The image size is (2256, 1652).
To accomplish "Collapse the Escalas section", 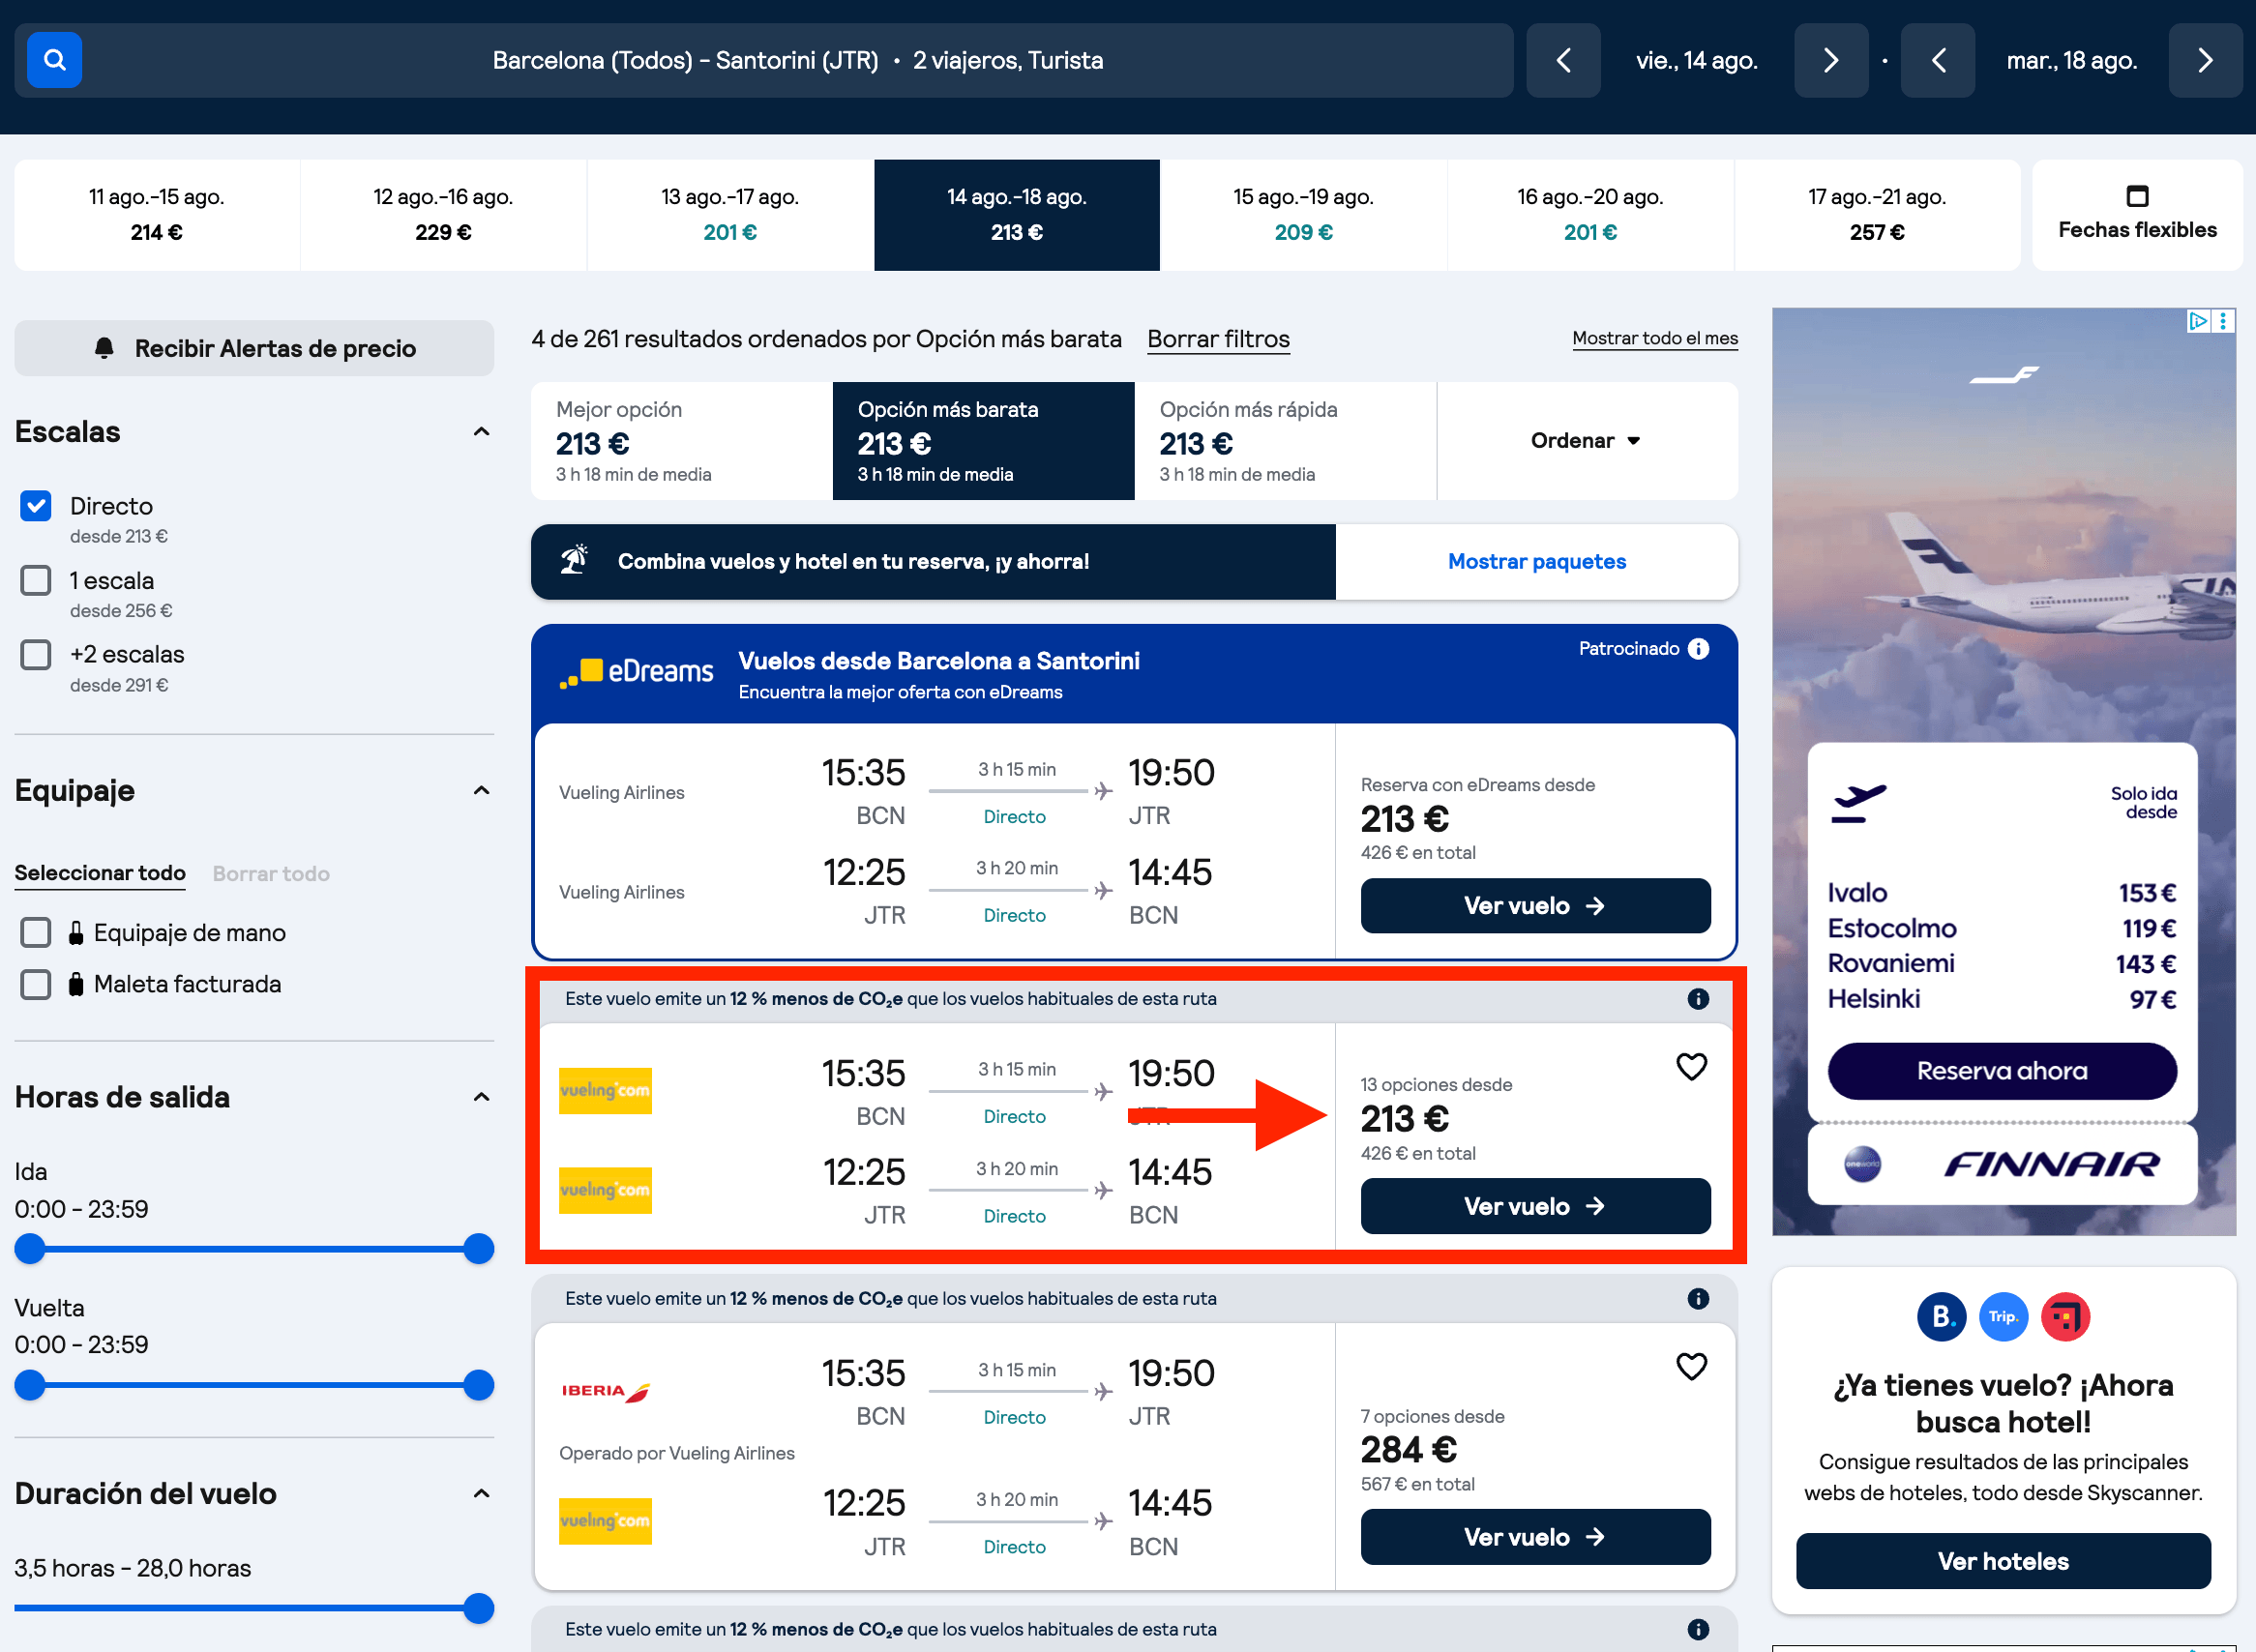I will tap(481, 431).
